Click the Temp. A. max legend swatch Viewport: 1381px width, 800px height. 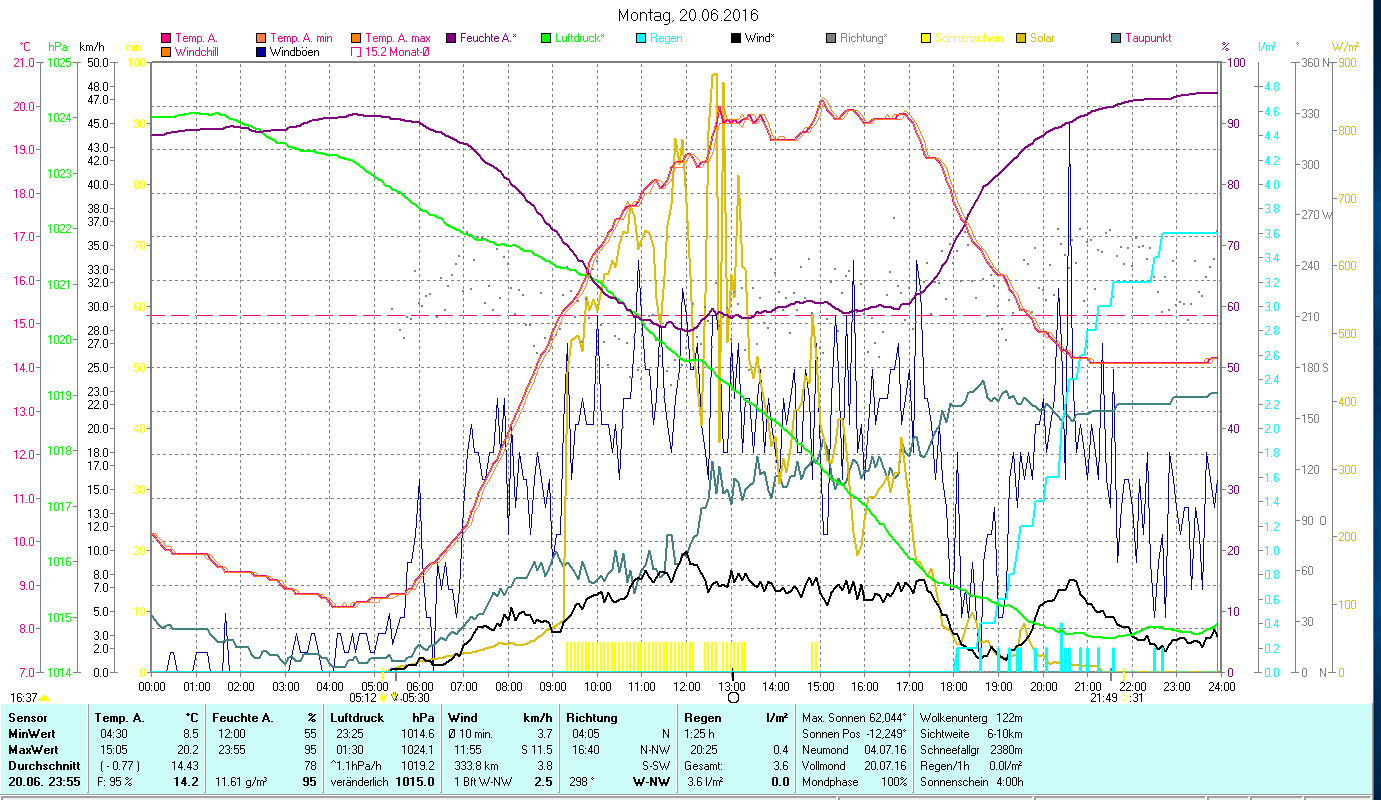[x=357, y=39]
